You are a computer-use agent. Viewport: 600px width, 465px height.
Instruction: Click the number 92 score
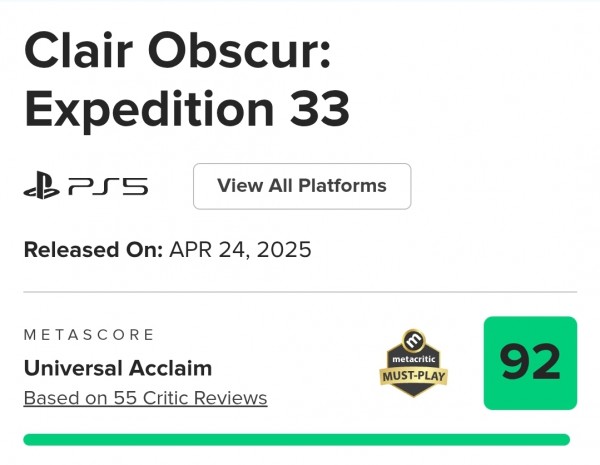click(530, 362)
